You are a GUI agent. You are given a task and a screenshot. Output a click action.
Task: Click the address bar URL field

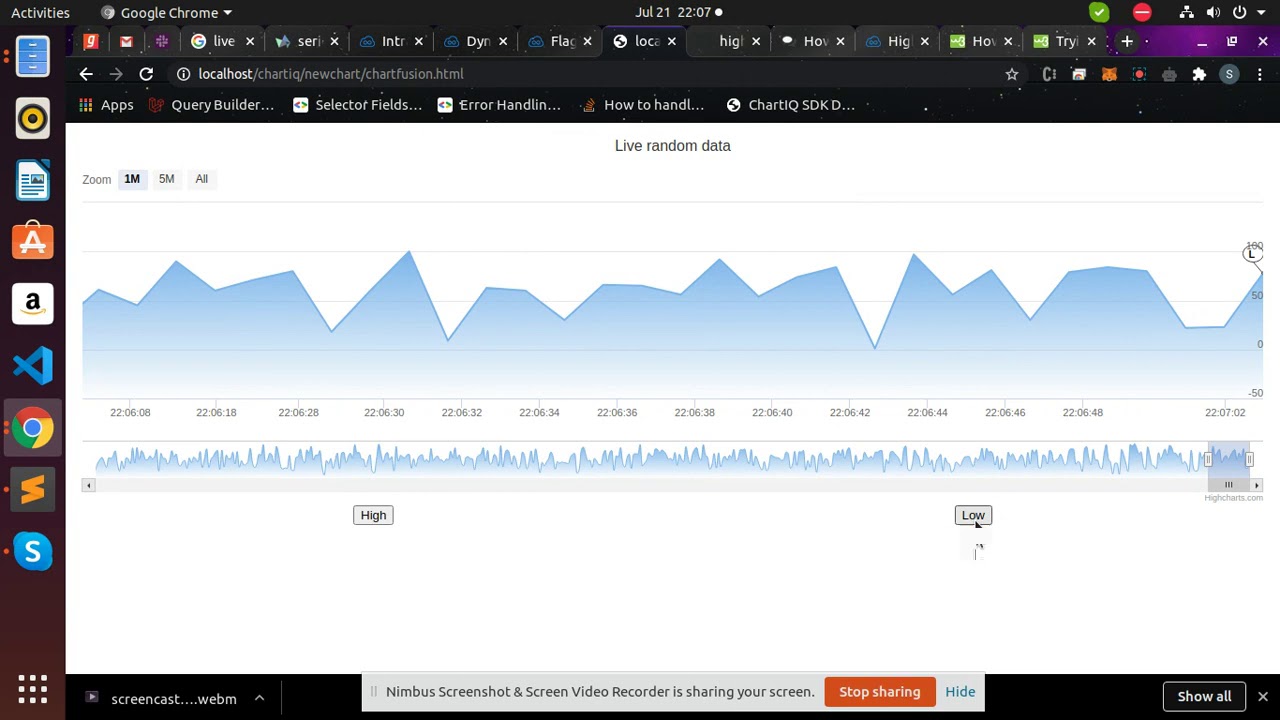[590, 74]
